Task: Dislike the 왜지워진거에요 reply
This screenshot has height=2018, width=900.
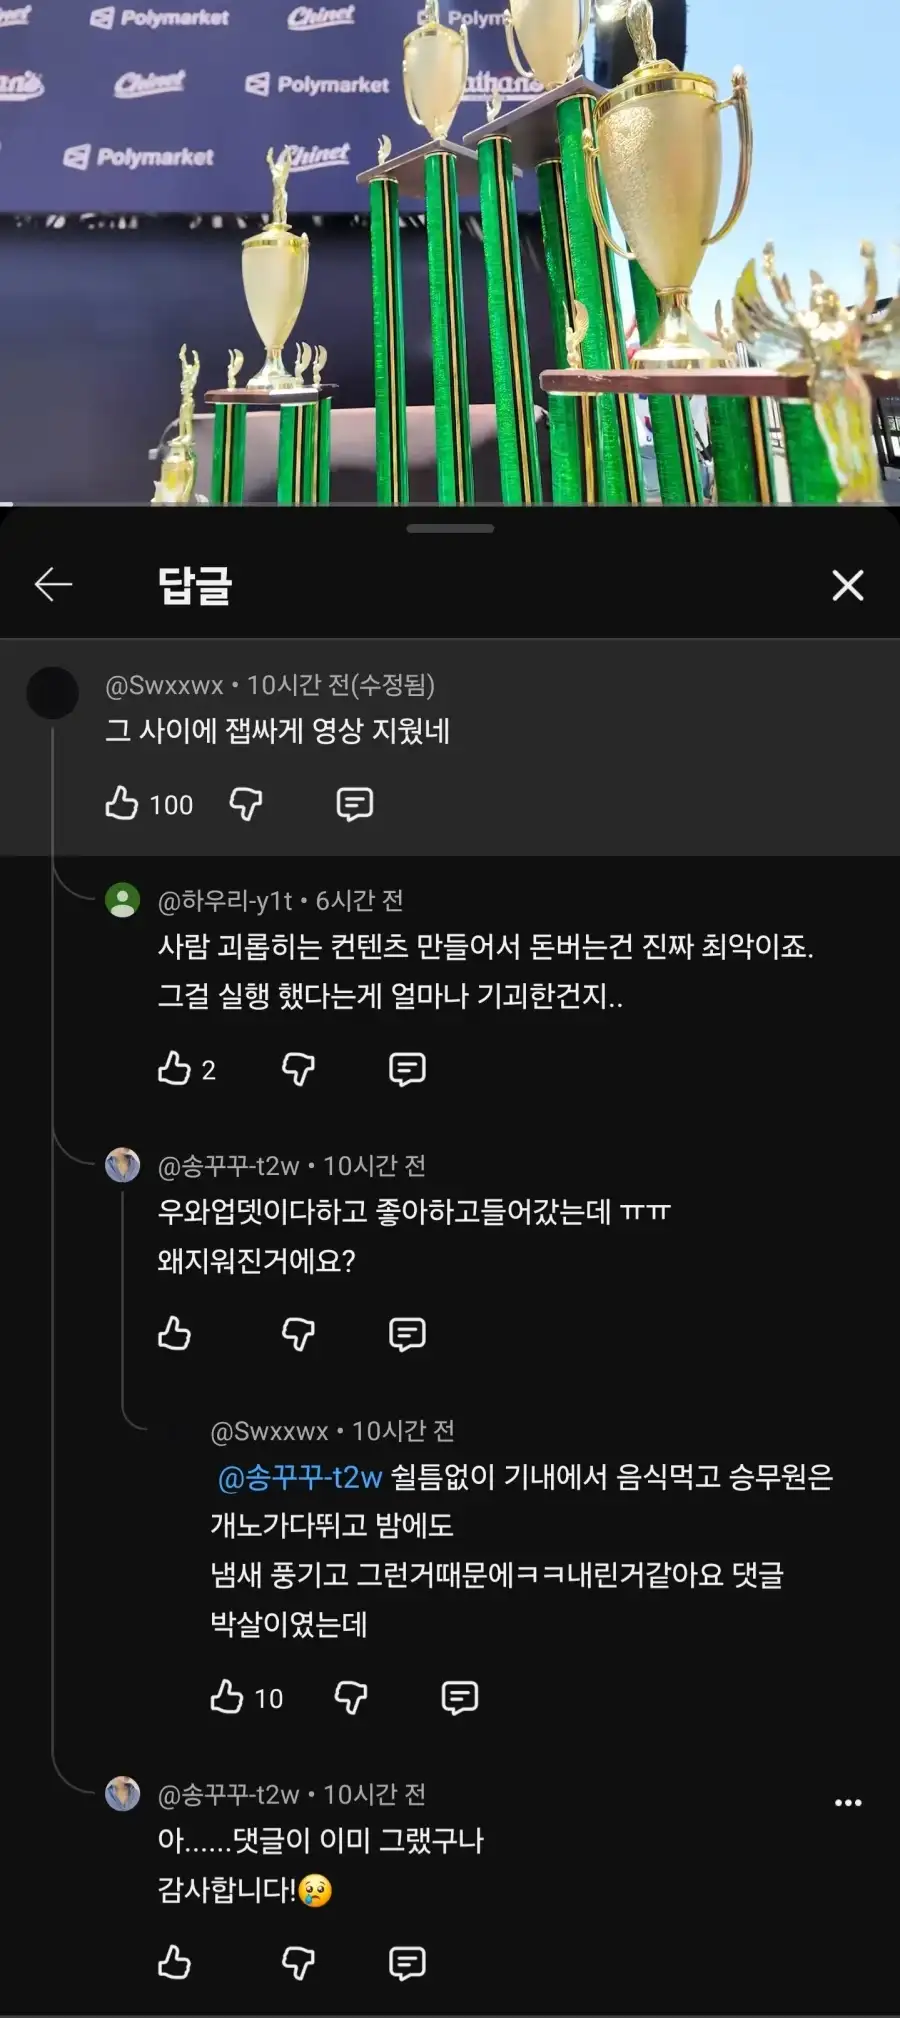Action: (x=298, y=1334)
